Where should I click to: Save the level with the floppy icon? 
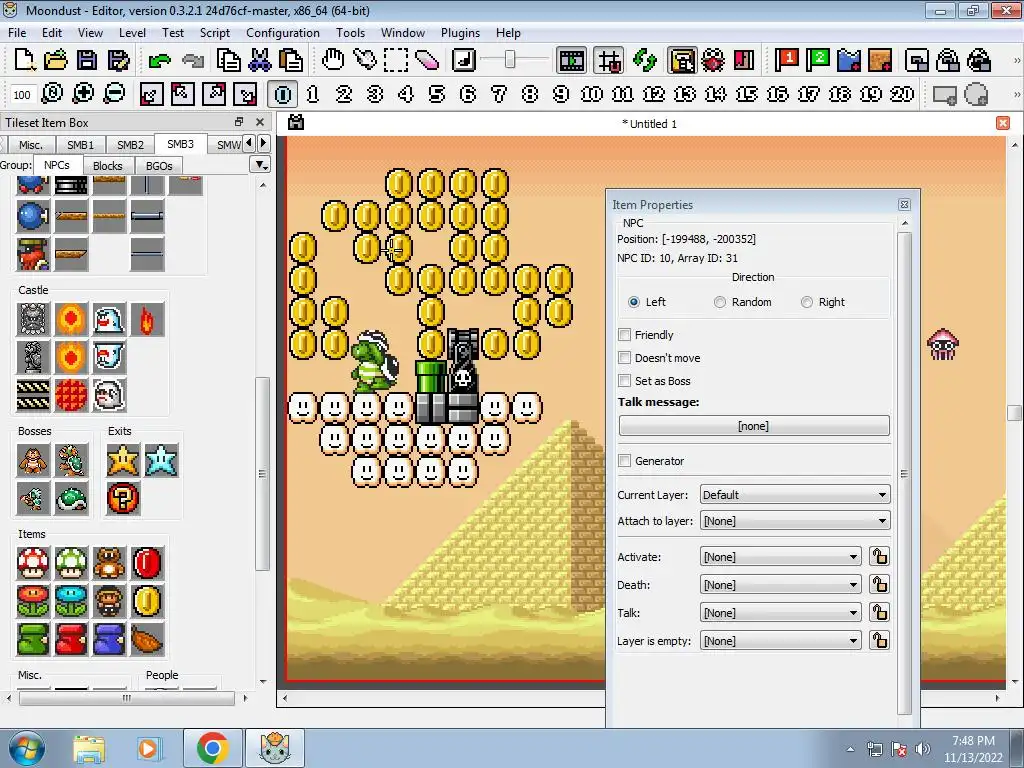coord(87,61)
